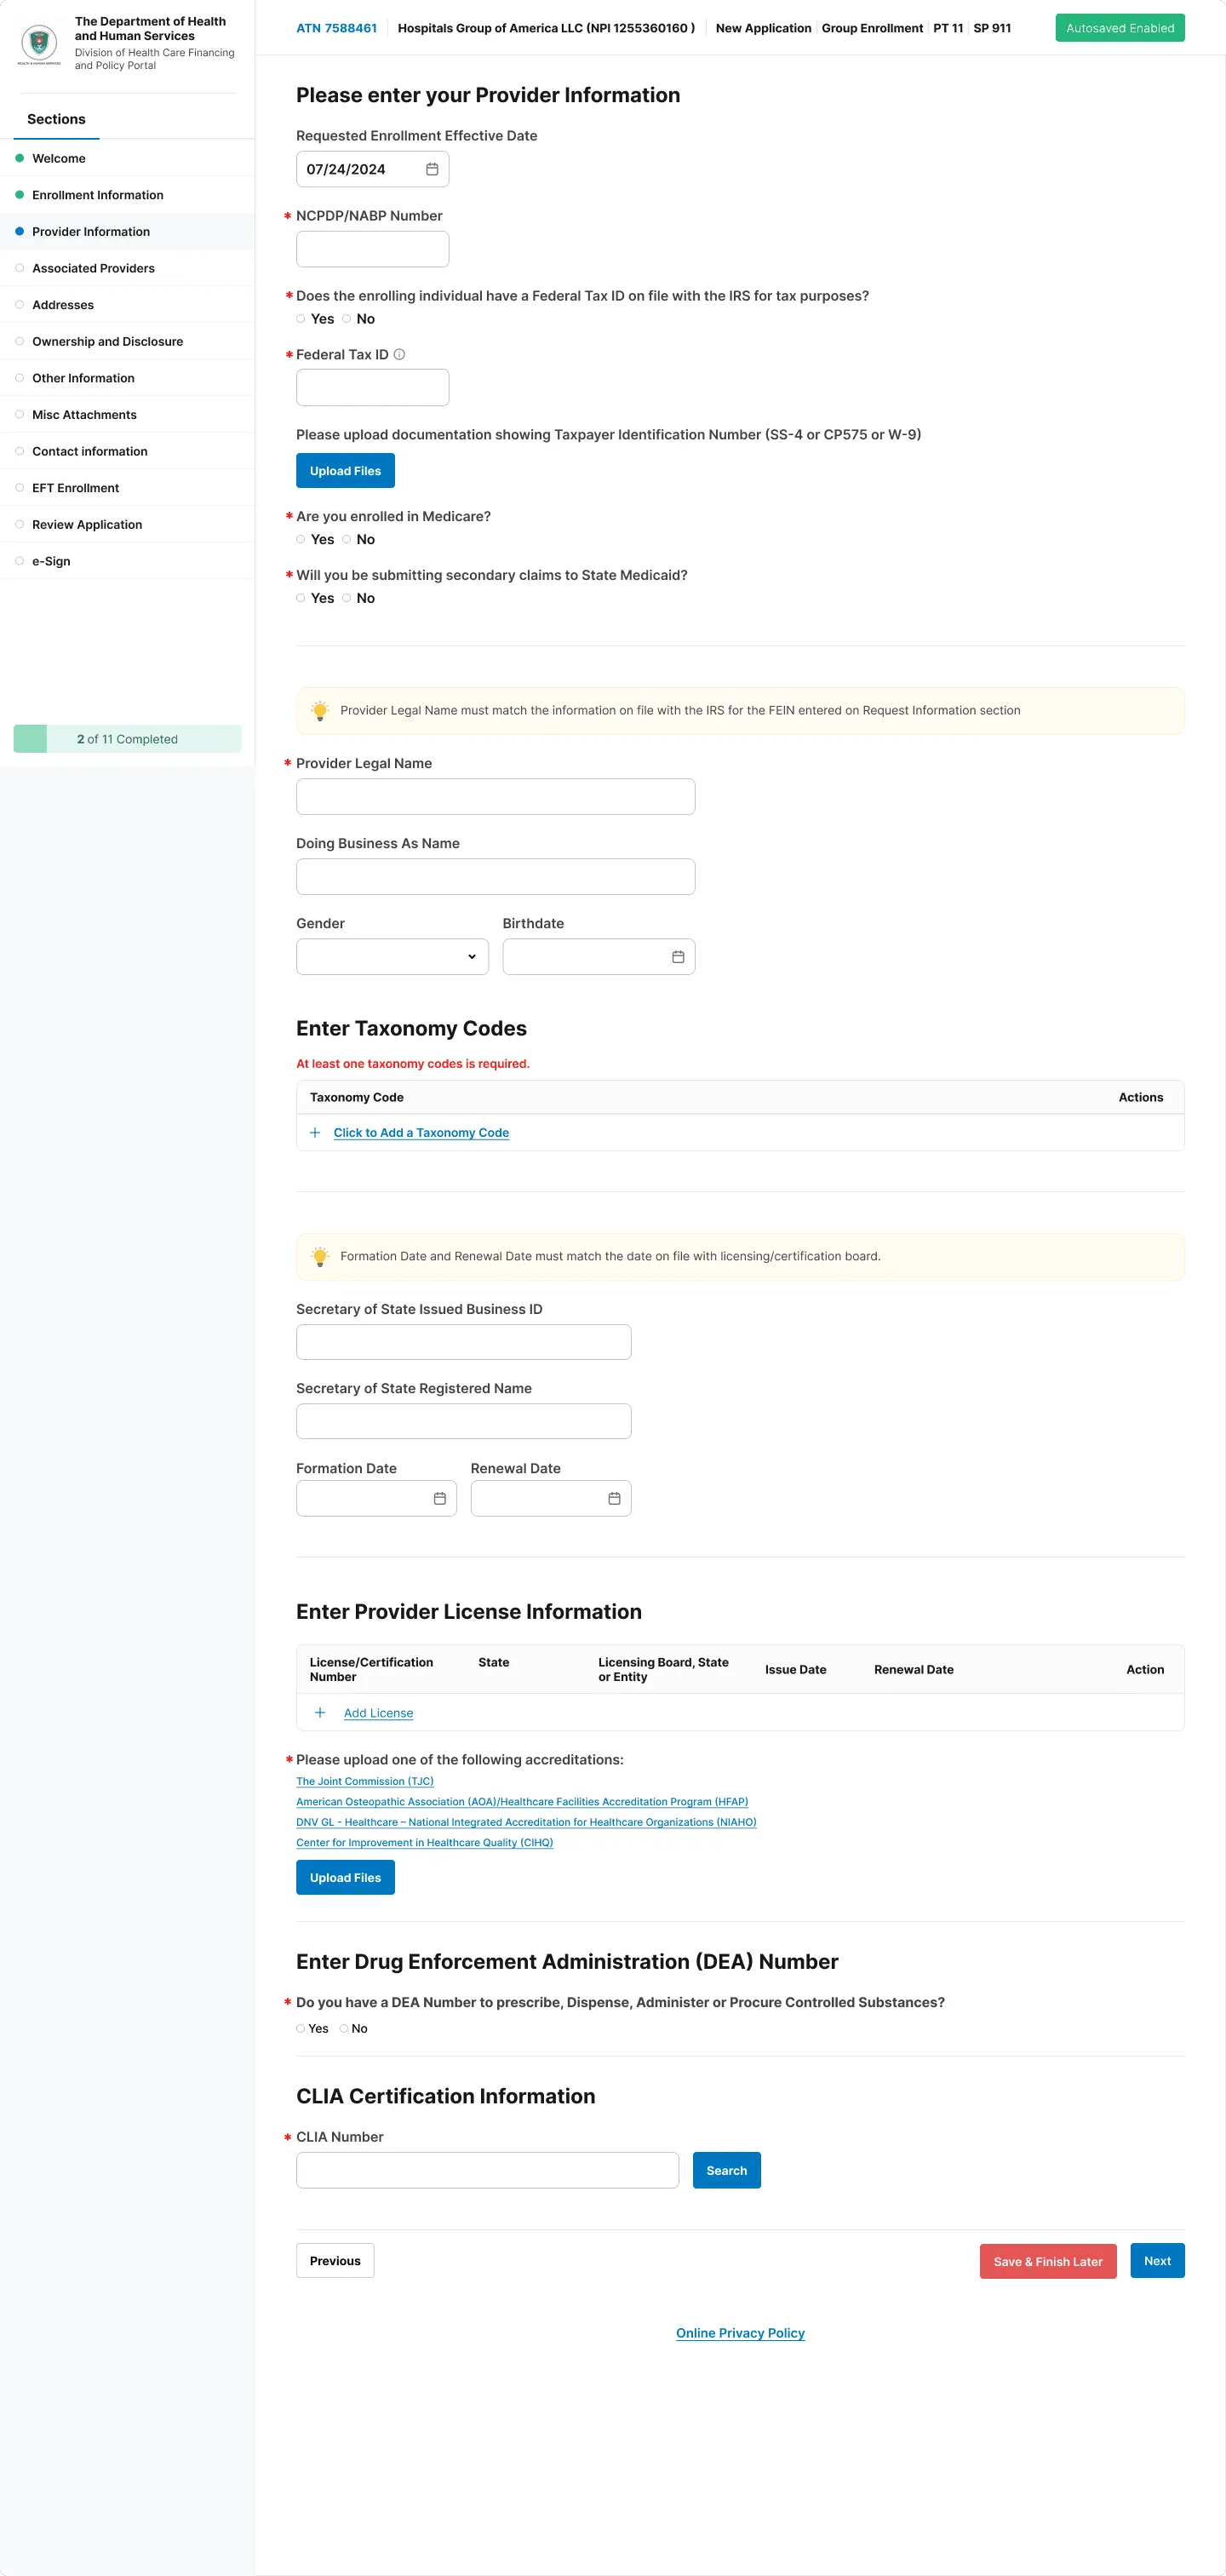This screenshot has width=1226, height=2576.
Task: Open Contact information section
Action: (127, 451)
